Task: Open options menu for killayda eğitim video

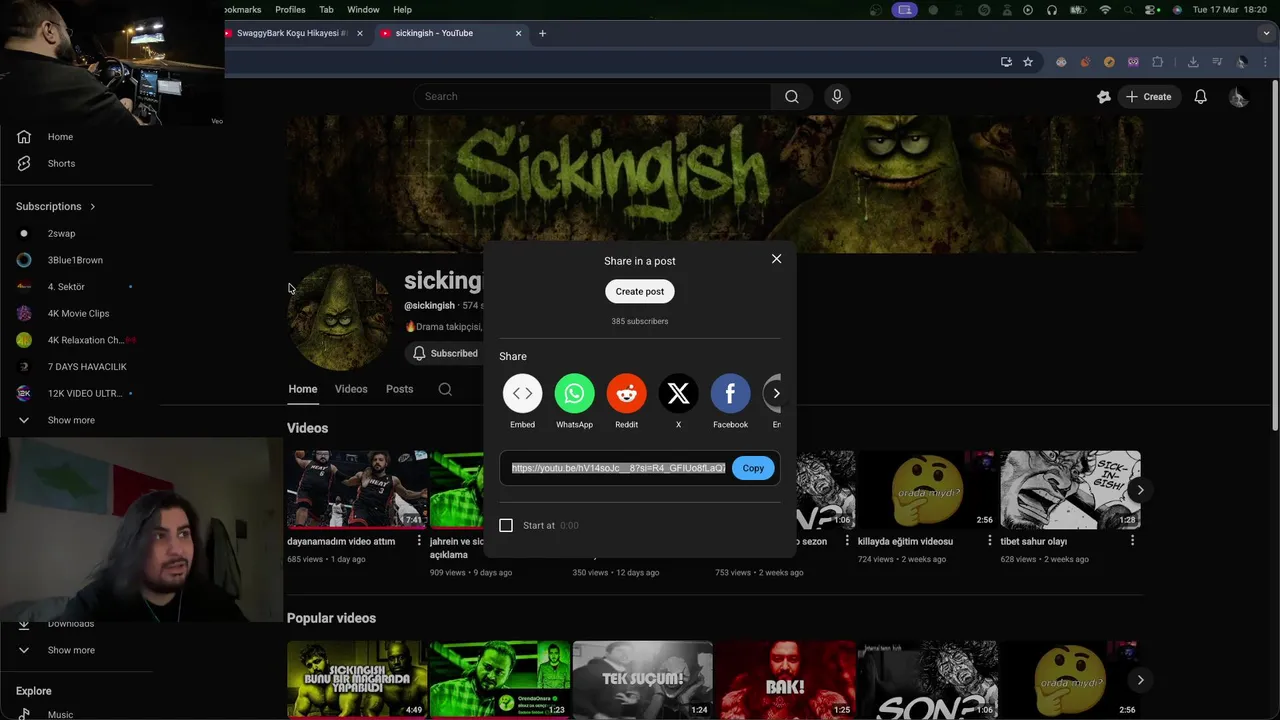Action: pos(989,541)
